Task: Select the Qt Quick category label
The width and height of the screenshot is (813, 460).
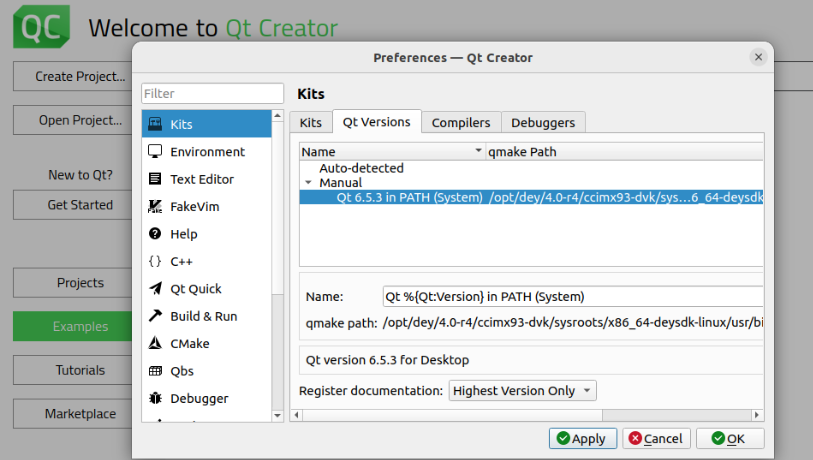Action: [x=195, y=289]
